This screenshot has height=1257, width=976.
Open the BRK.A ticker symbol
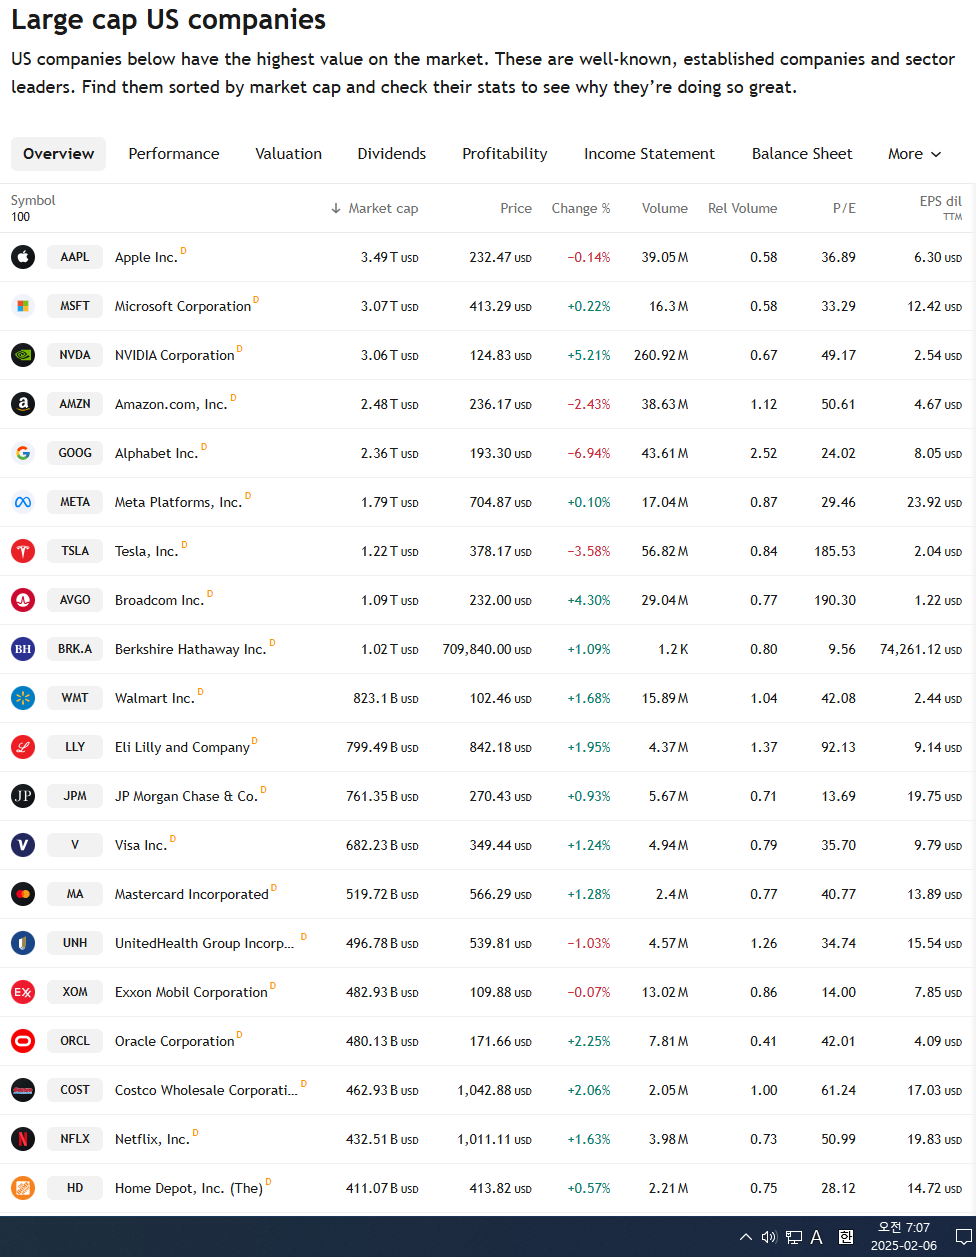(75, 649)
